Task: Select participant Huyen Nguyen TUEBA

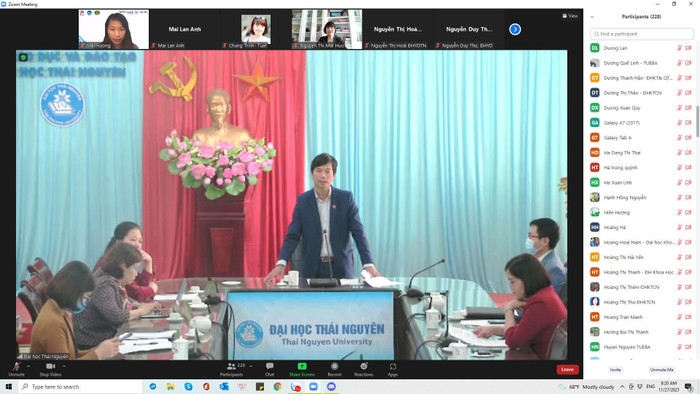Action: pos(641,347)
